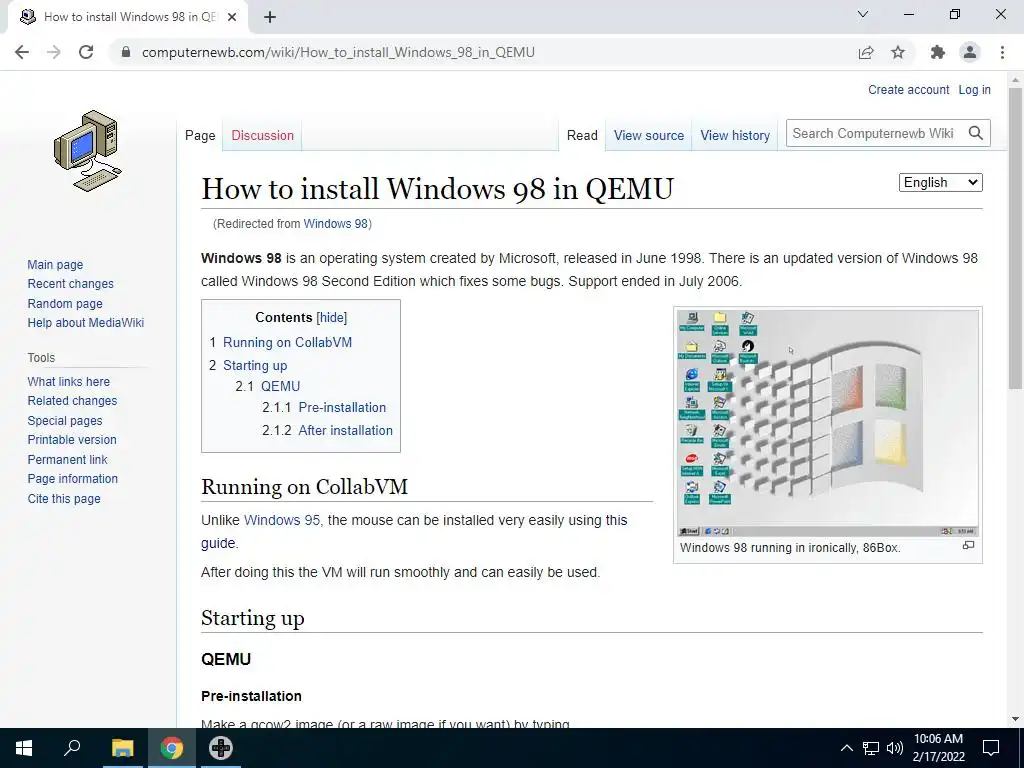Open the Windows 98 redirect link

(336, 224)
